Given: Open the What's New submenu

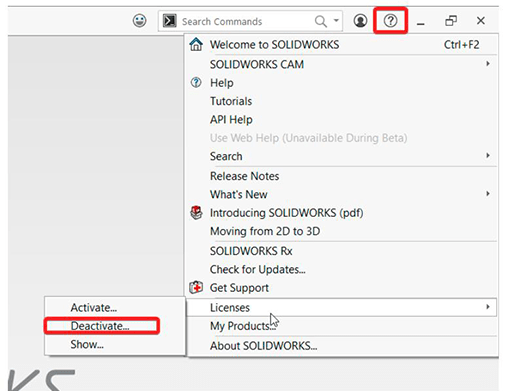Looking at the screenshot, I should click(342, 194).
